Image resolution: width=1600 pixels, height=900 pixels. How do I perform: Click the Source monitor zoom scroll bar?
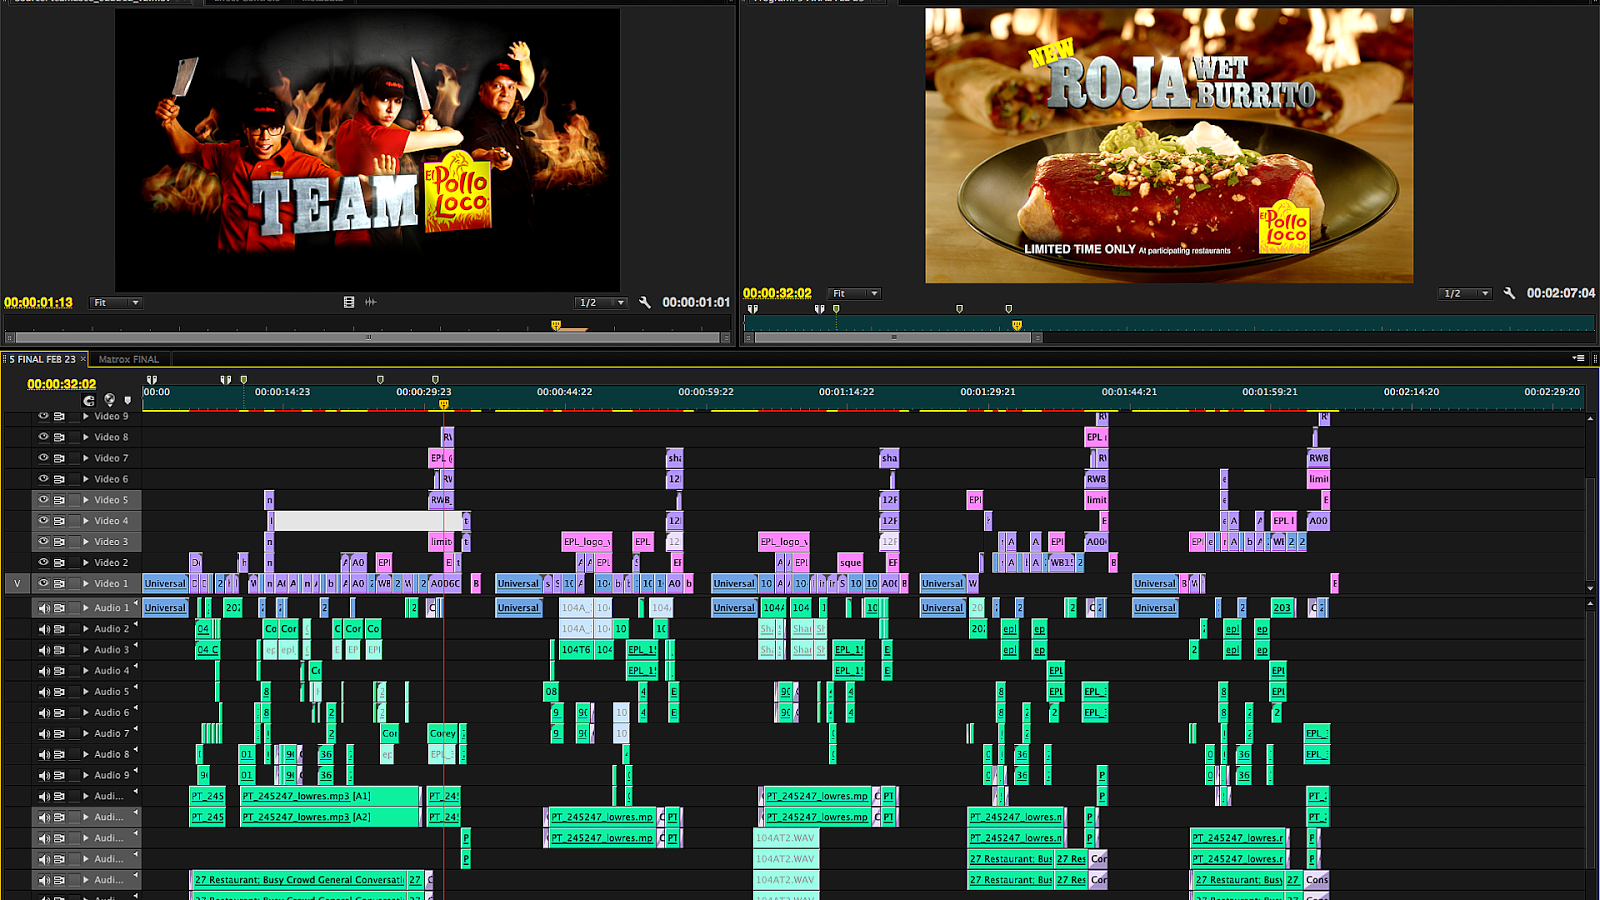368,338
